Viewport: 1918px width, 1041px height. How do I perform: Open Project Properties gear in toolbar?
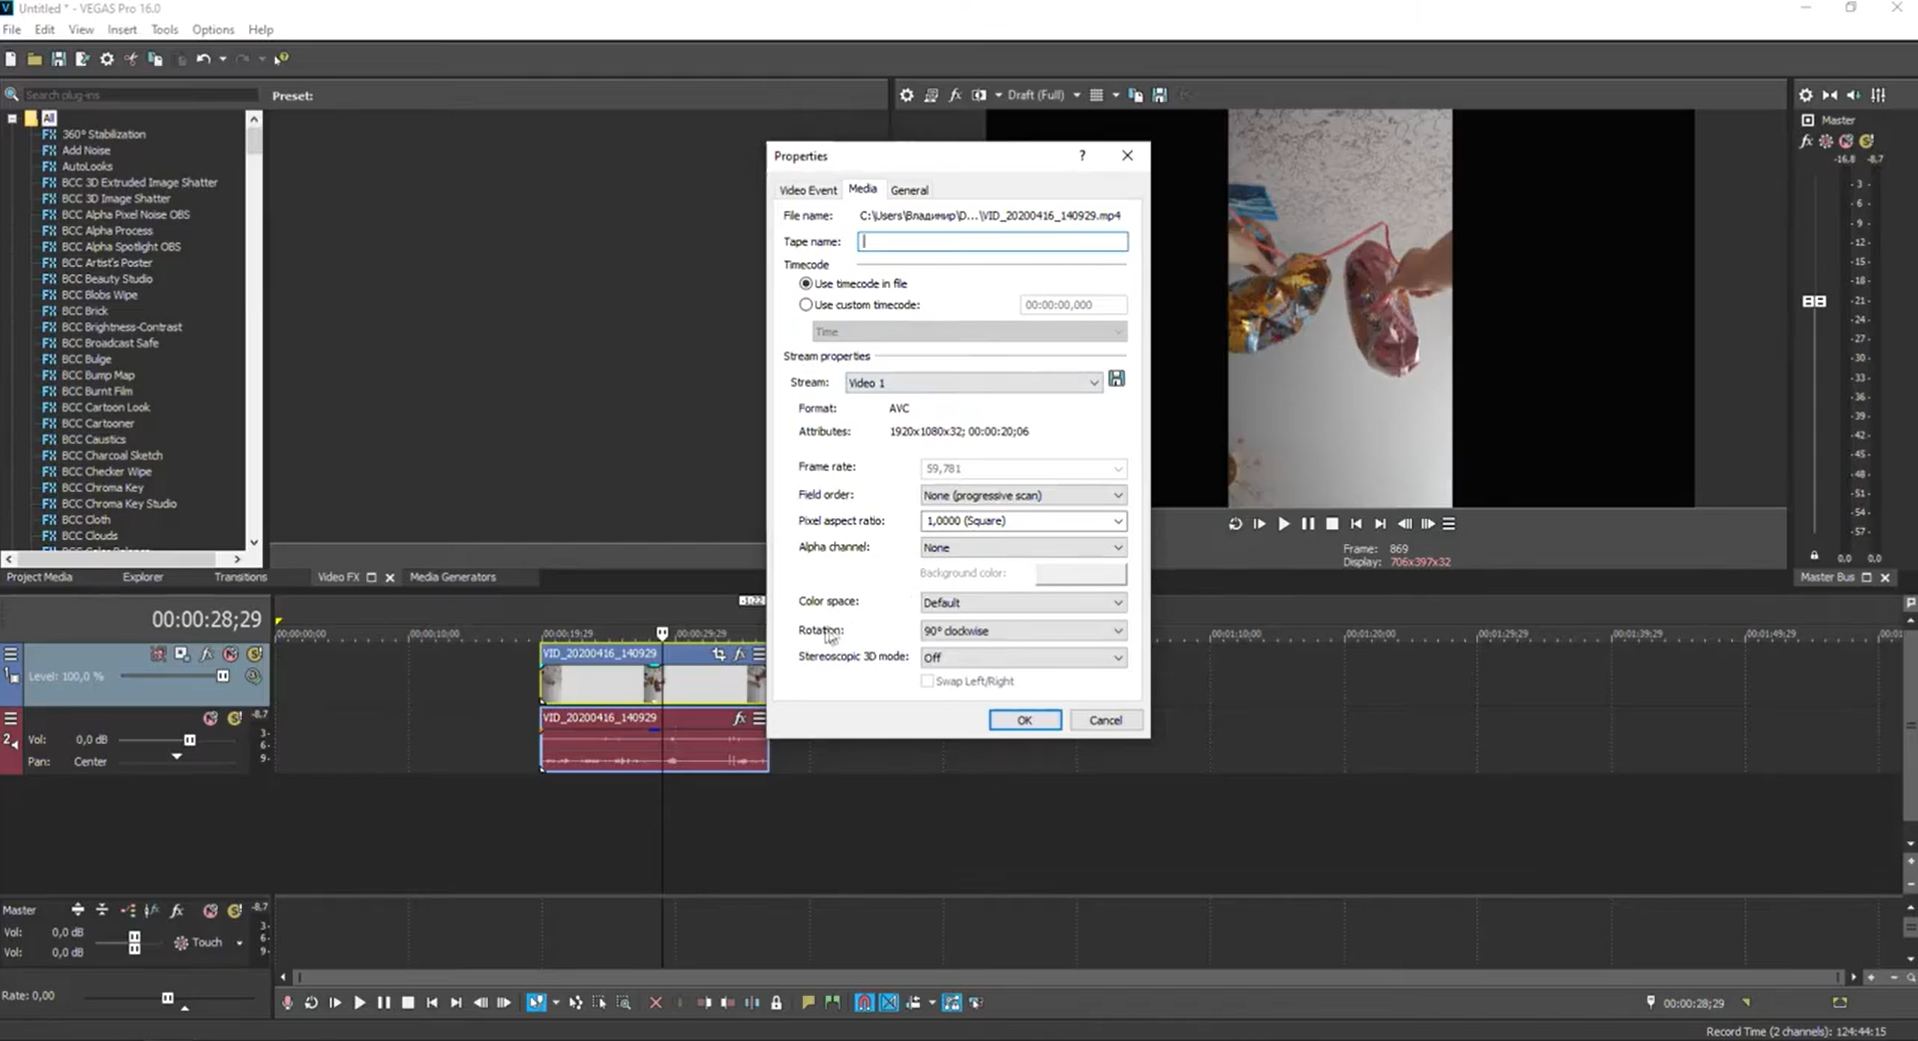pos(107,59)
